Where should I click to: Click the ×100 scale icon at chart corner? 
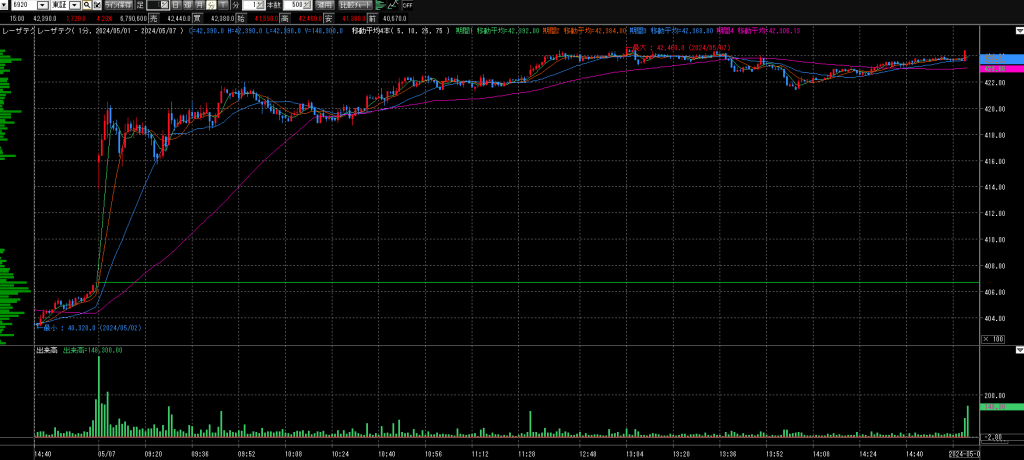pyautogui.click(x=995, y=340)
